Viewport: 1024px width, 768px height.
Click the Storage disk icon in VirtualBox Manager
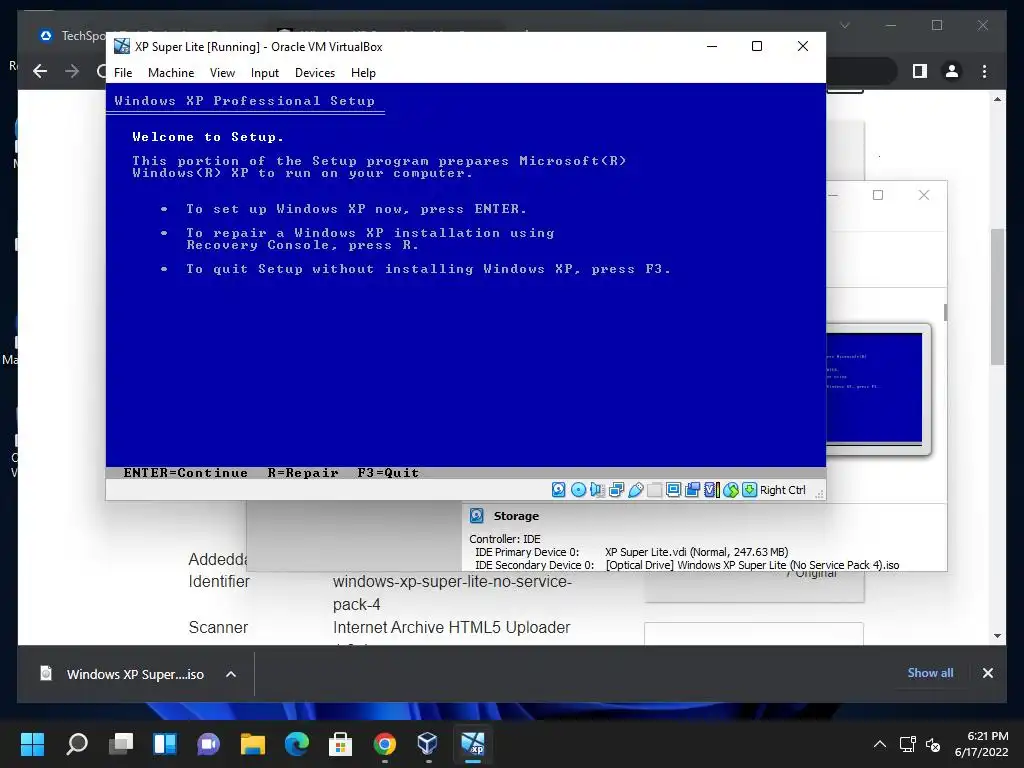click(x=477, y=516)
